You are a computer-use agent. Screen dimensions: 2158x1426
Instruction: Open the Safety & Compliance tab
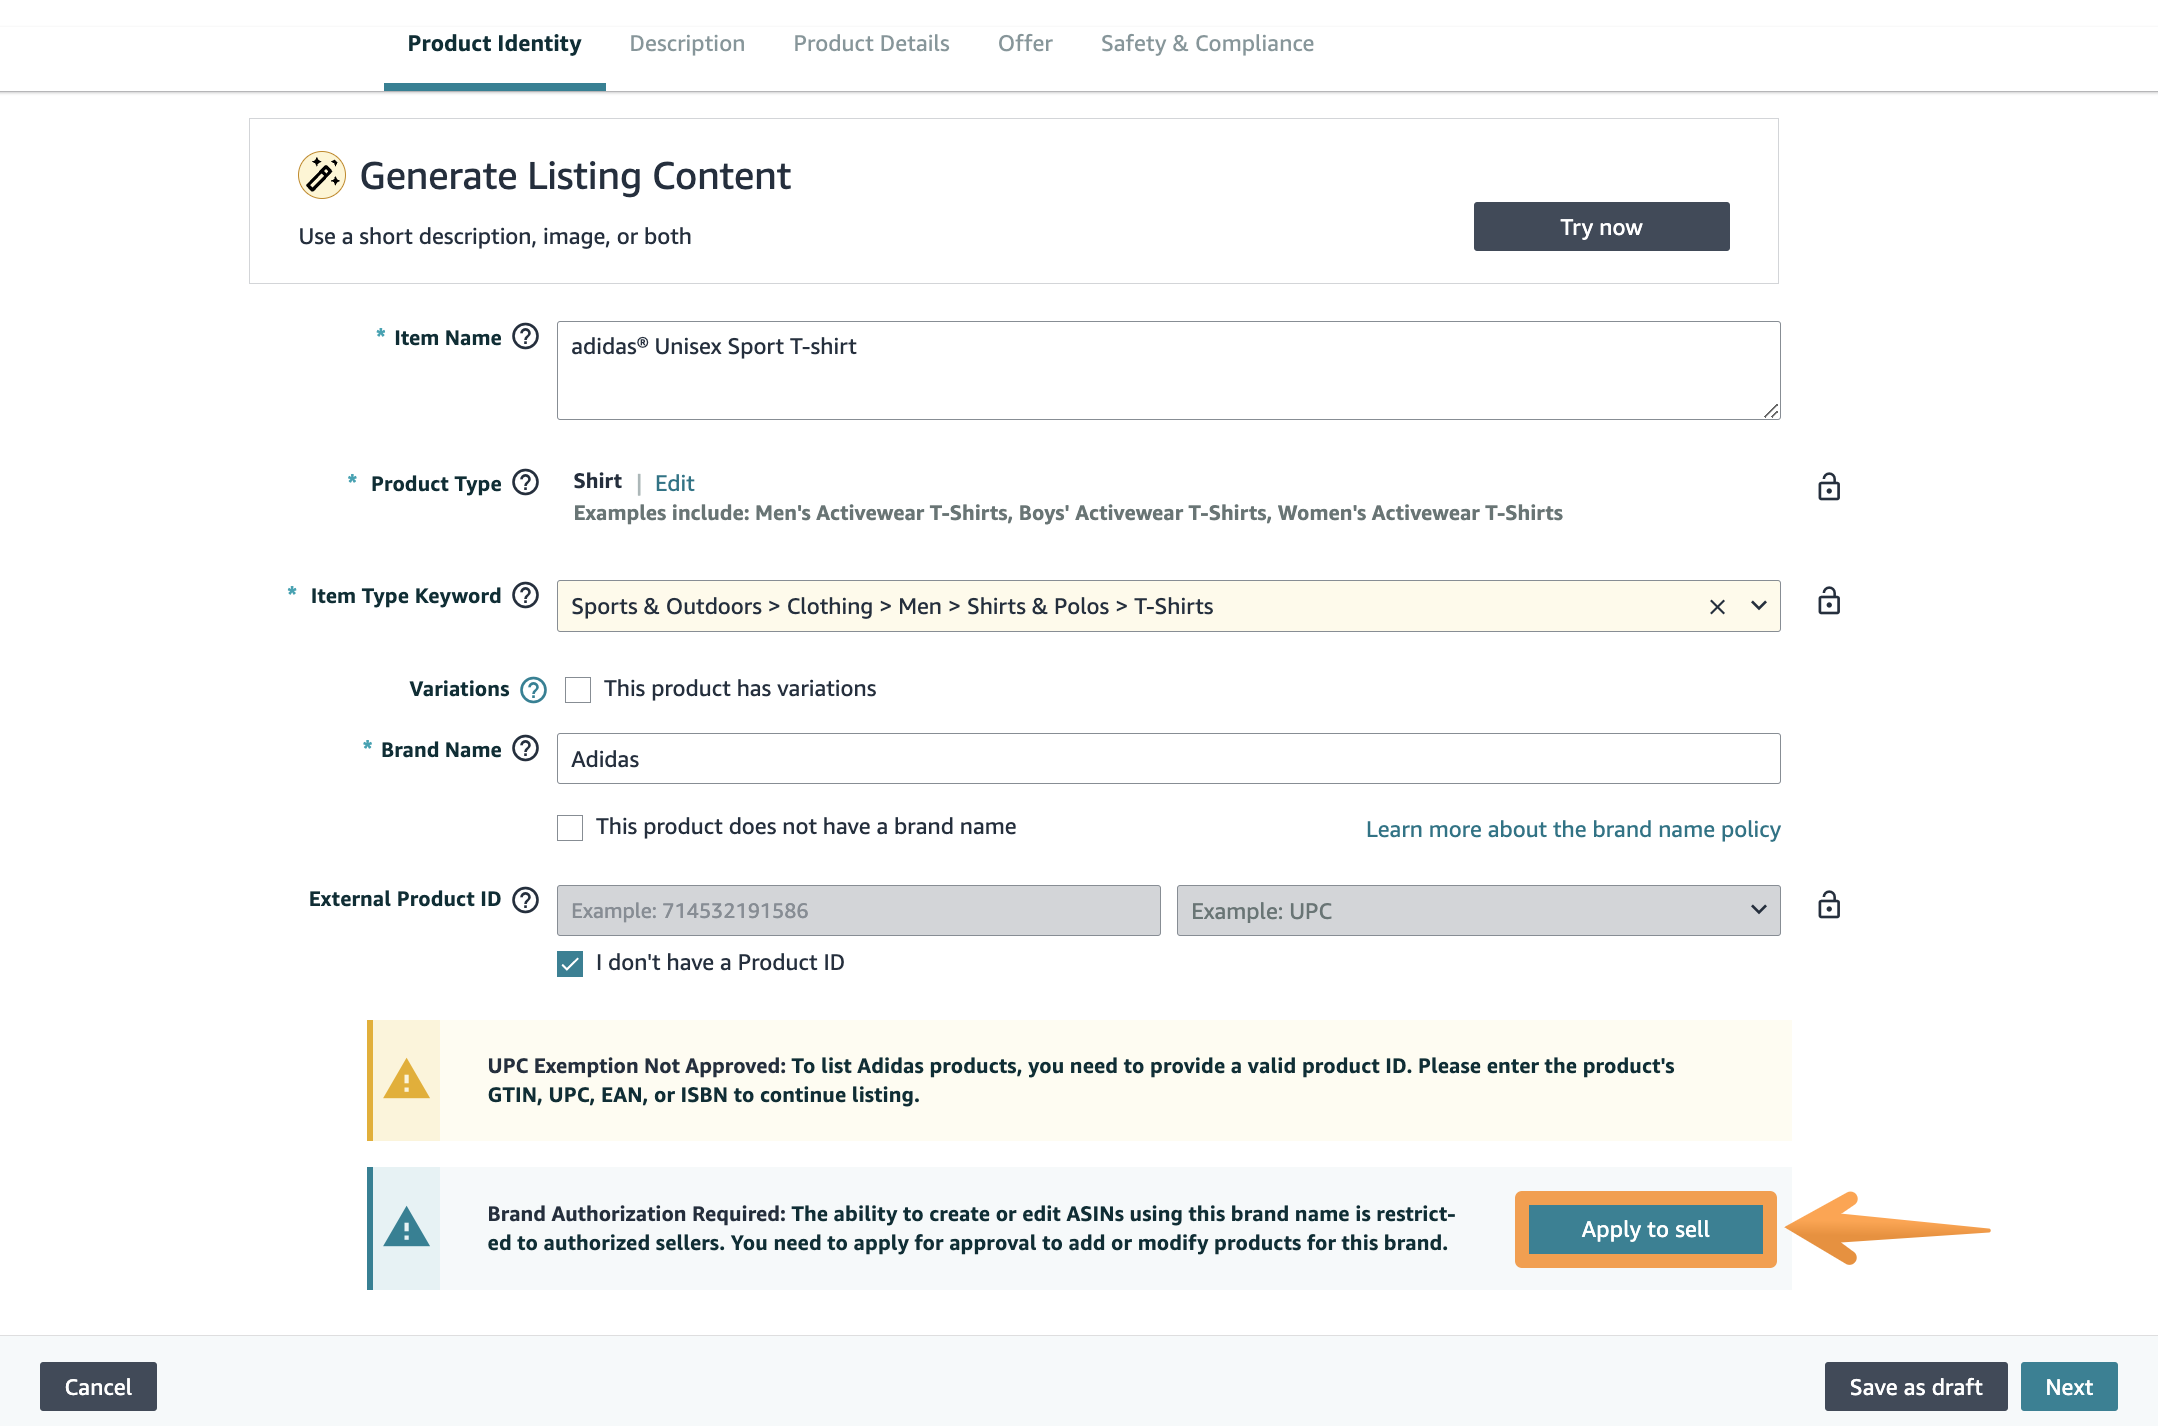[x=1207, y=43]
